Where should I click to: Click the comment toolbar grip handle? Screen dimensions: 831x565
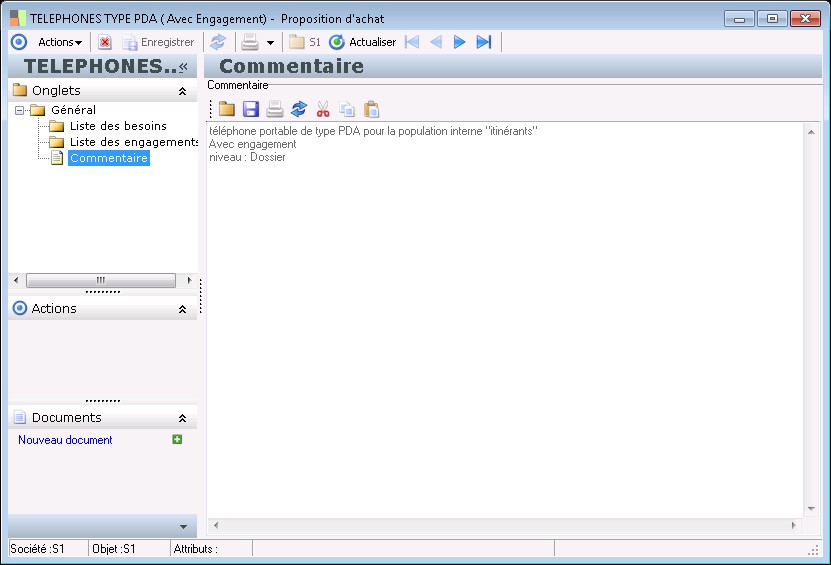[210, 109]
